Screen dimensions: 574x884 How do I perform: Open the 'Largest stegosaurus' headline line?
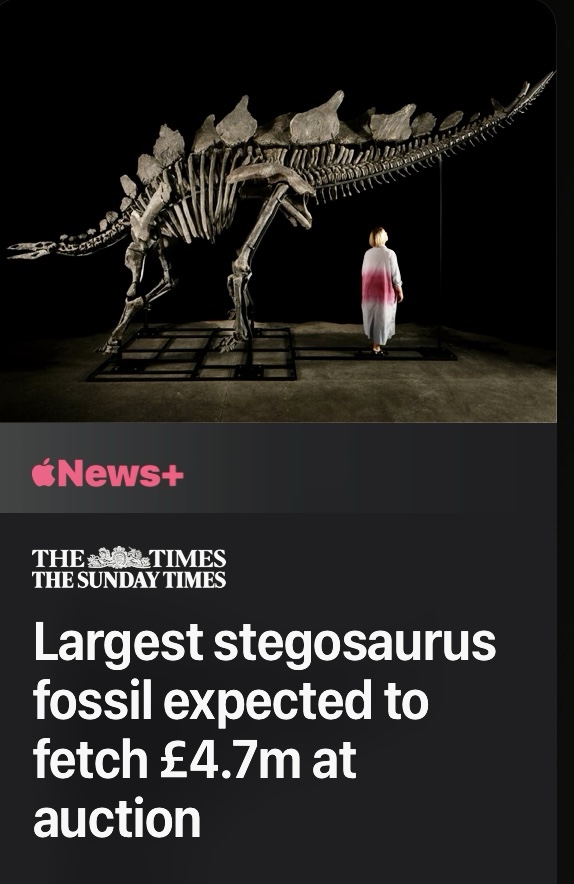[264, 644]
